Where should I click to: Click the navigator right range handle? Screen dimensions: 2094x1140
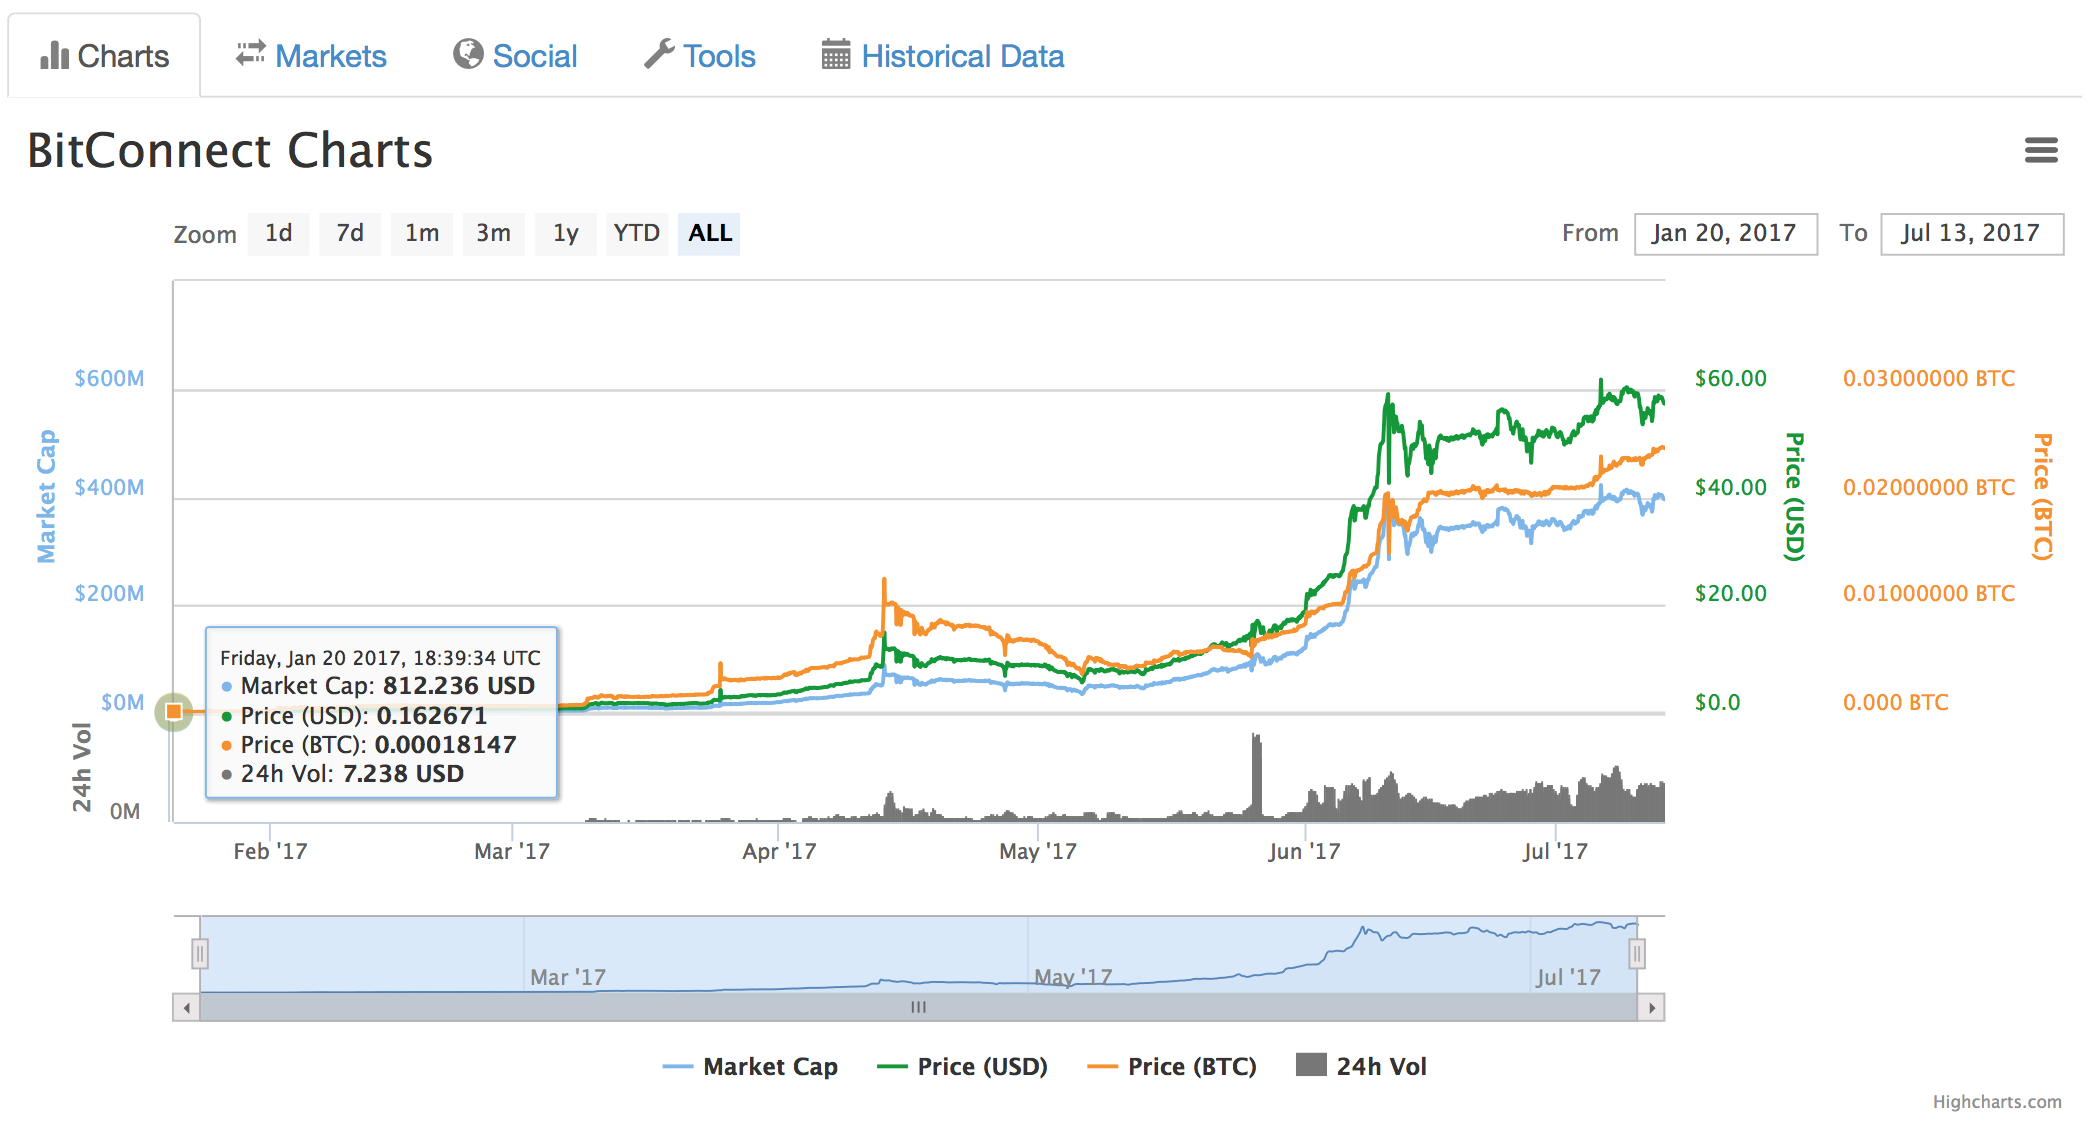1637,954
